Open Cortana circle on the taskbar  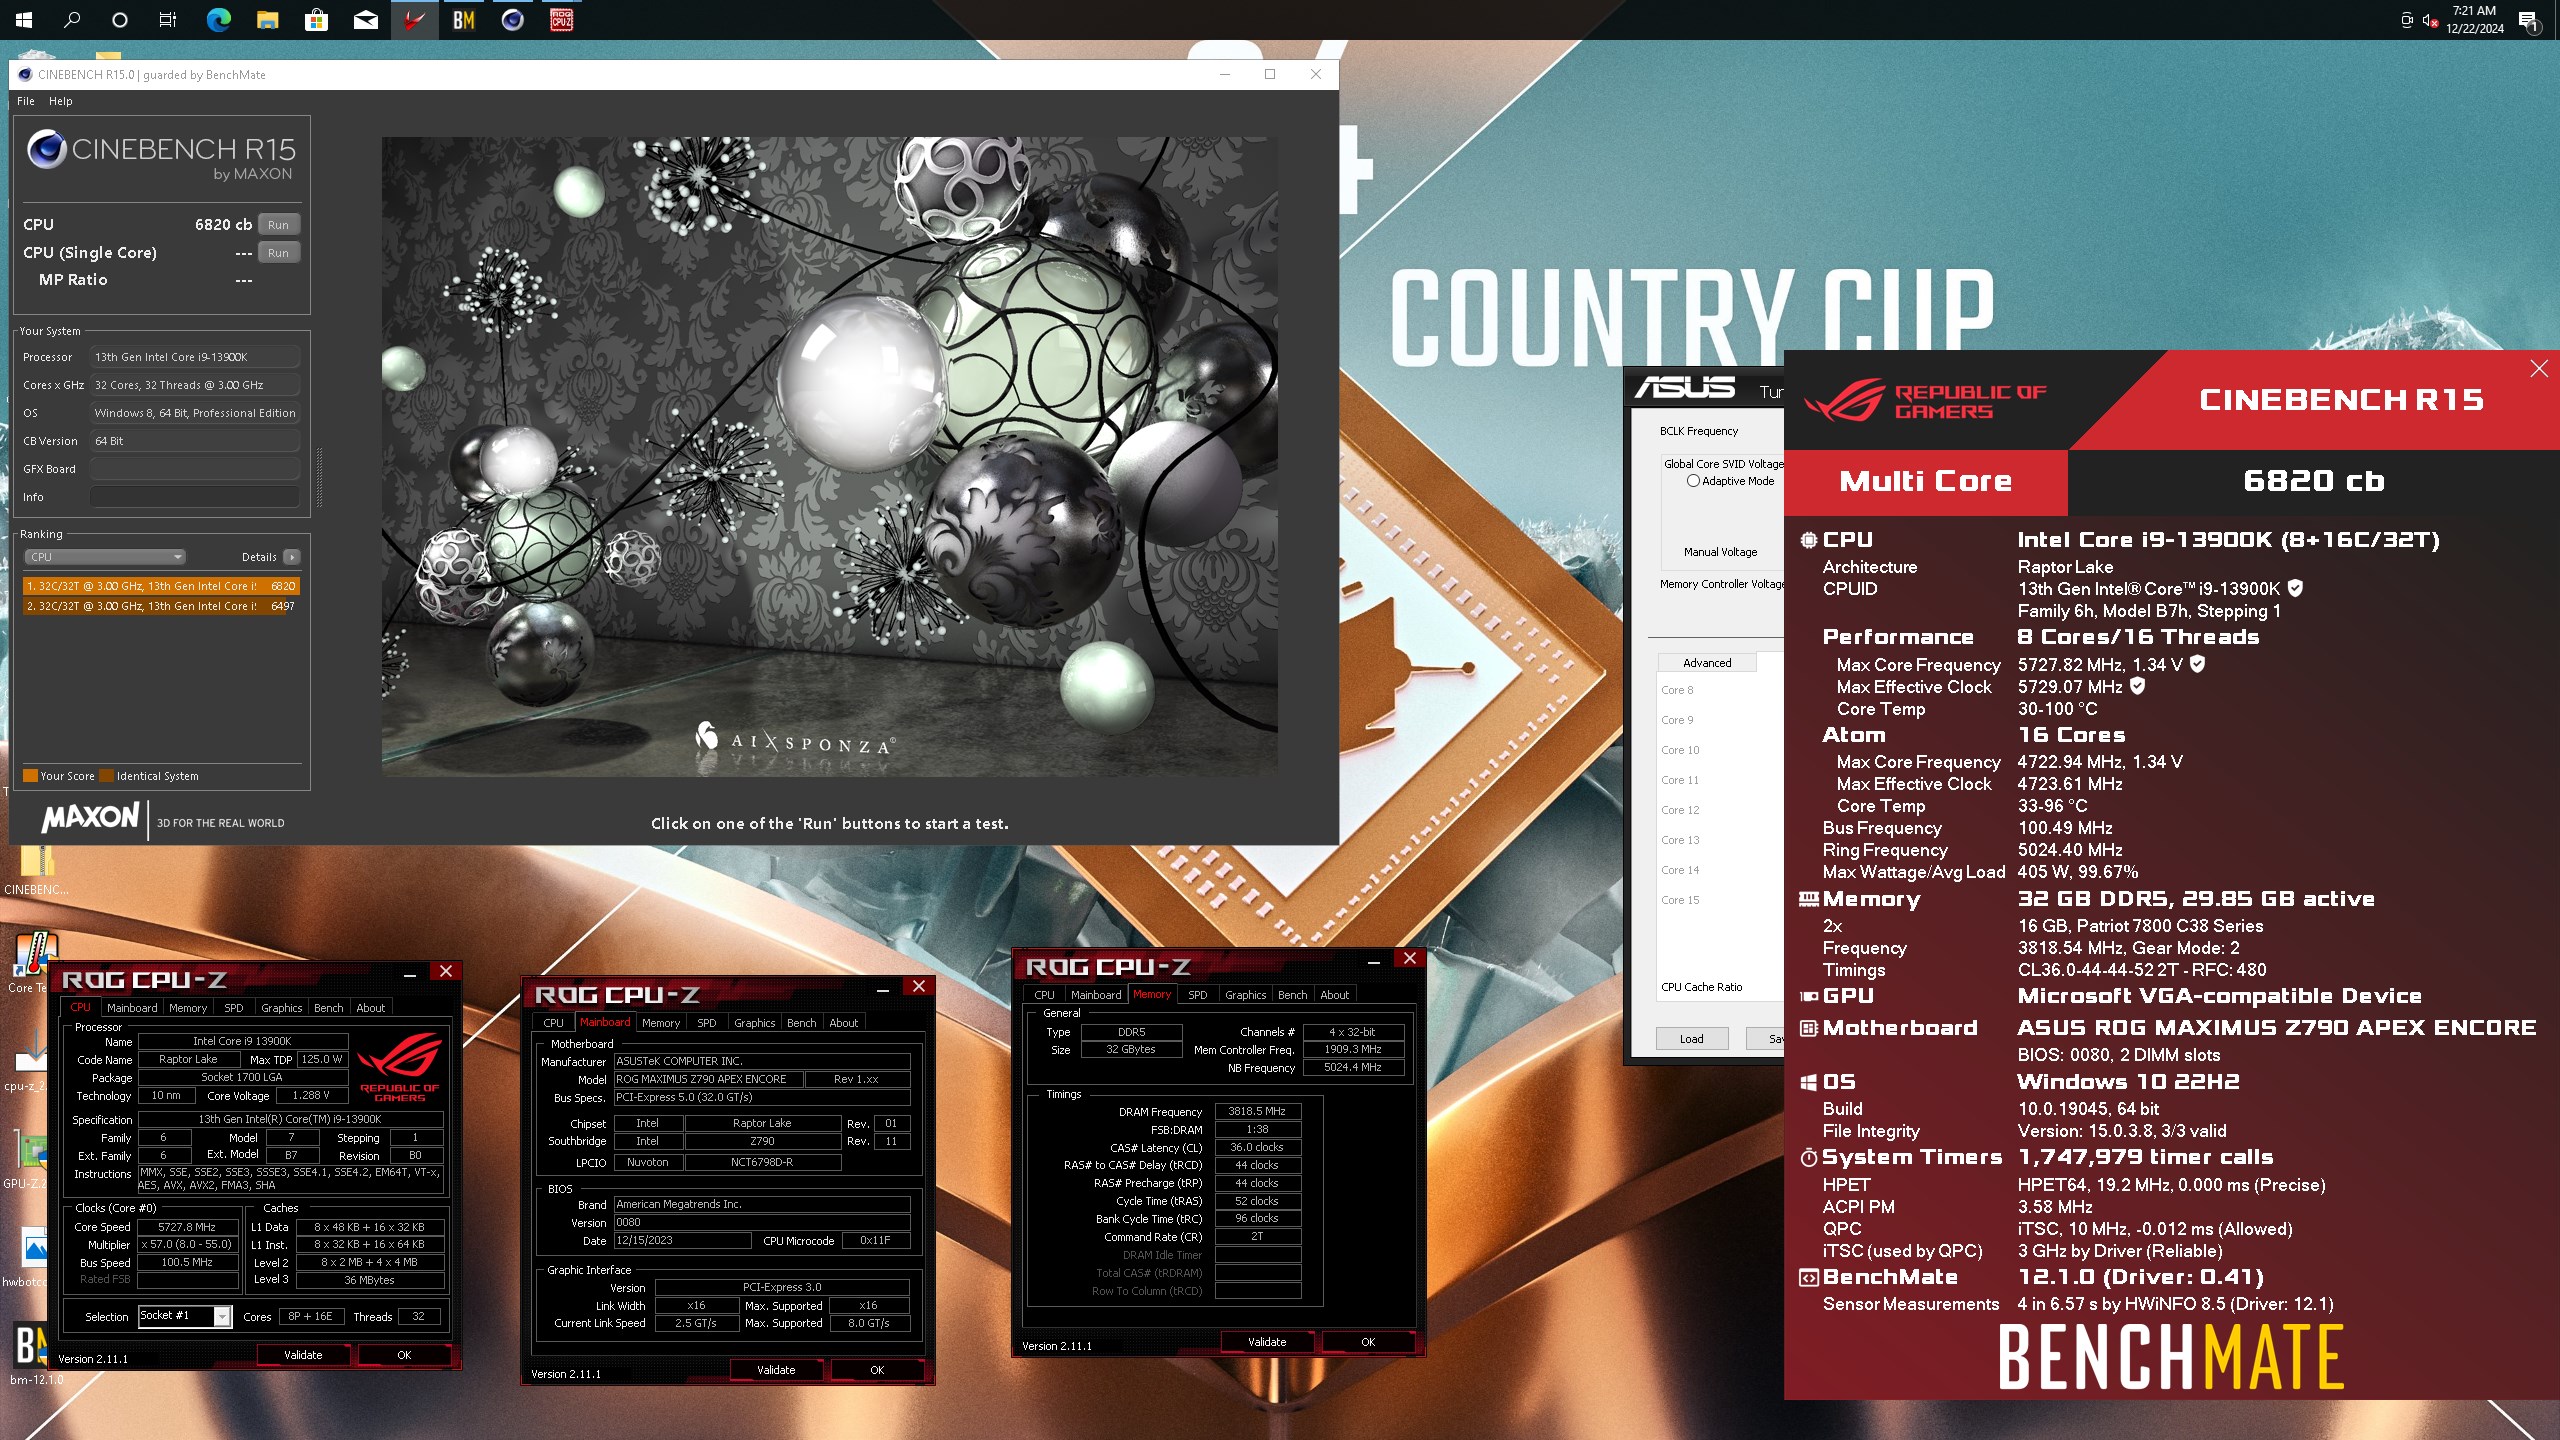(120, 20)
